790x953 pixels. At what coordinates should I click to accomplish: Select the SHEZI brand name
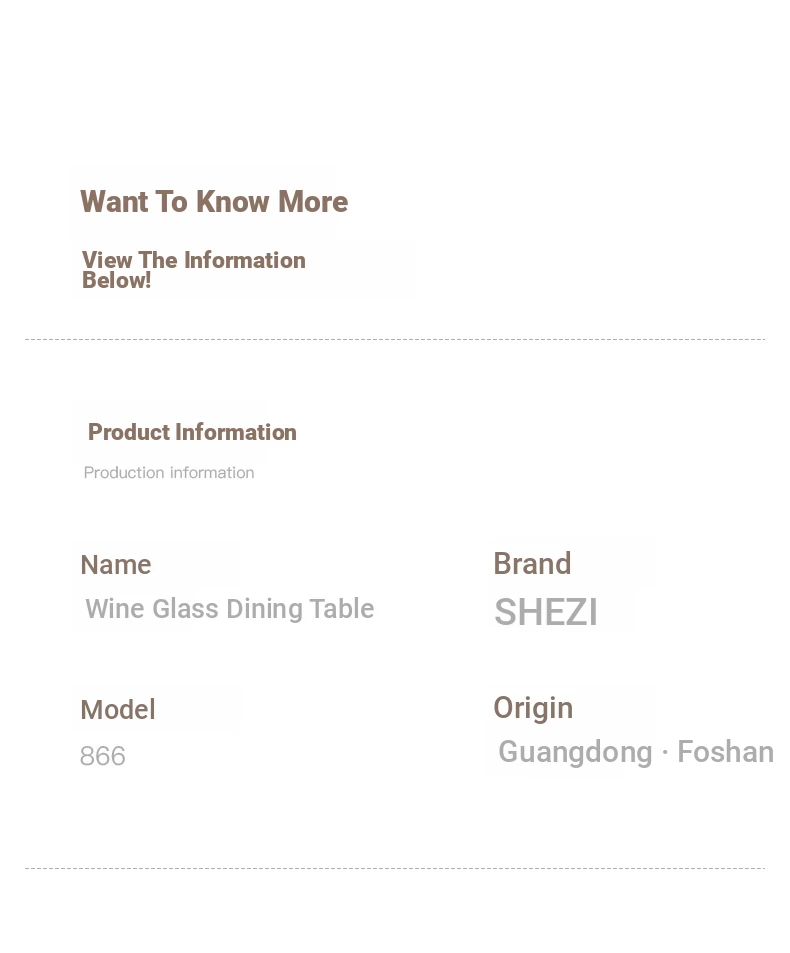click(x=546, y=611)
